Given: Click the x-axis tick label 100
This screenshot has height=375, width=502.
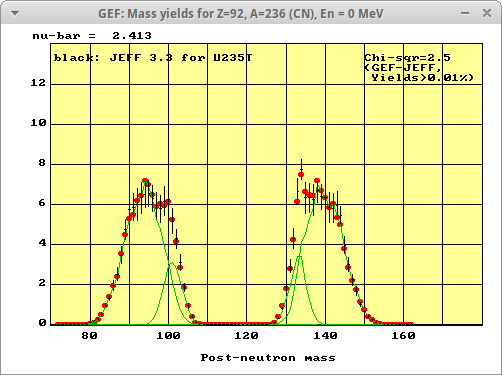Looking at the screenshot, I should [x=168, y=335].
